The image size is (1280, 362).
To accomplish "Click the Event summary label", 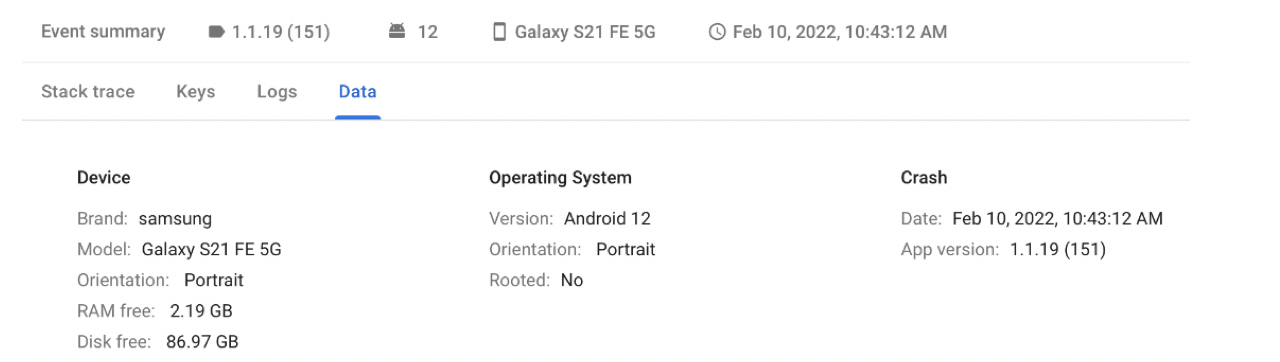I will click(x=103, y=32).
